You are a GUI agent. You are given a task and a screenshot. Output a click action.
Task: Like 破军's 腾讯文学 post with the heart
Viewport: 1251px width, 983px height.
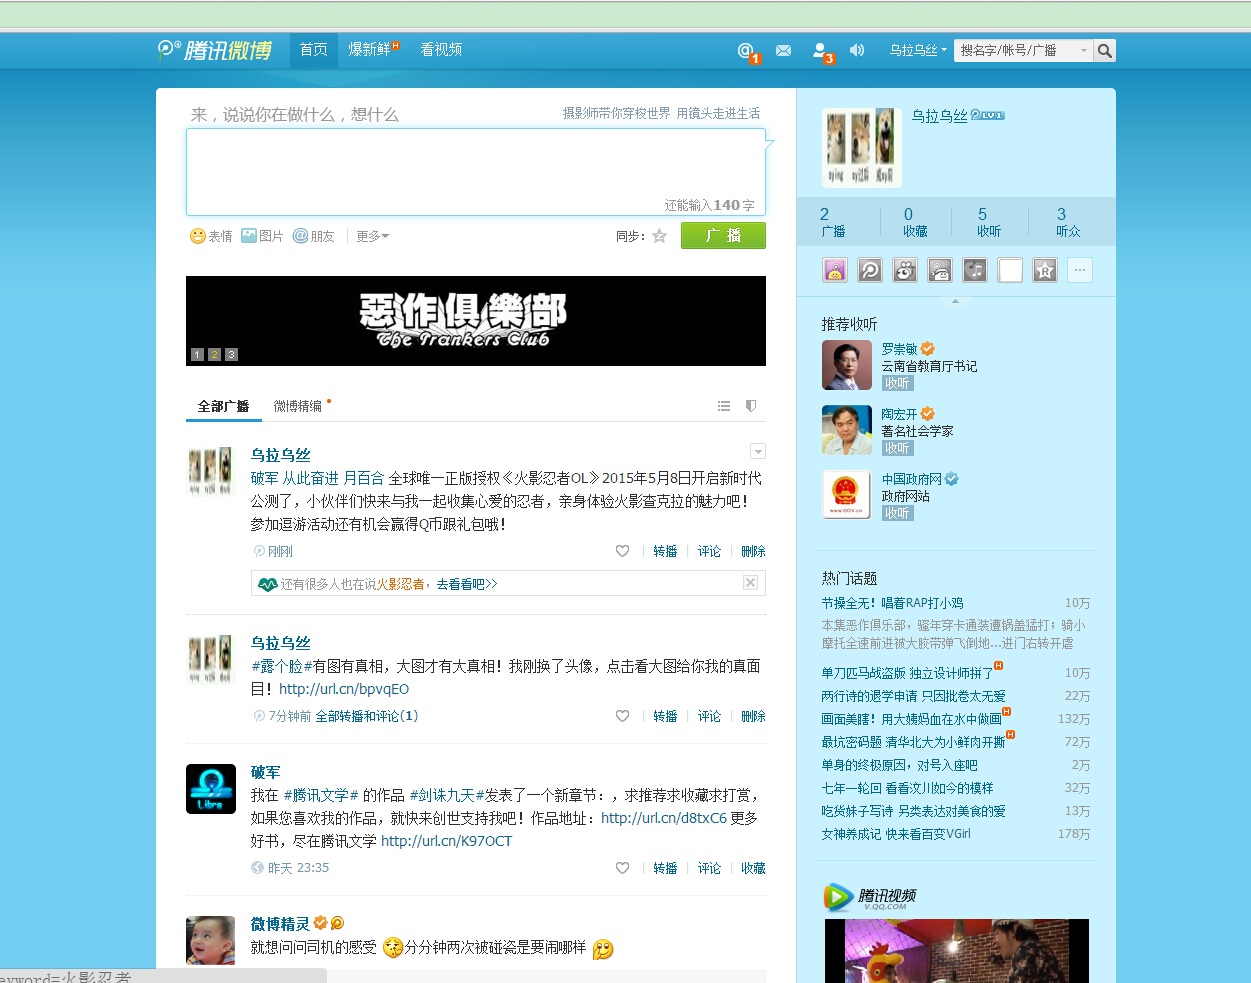pyautogui.click(x=622, y=868)
